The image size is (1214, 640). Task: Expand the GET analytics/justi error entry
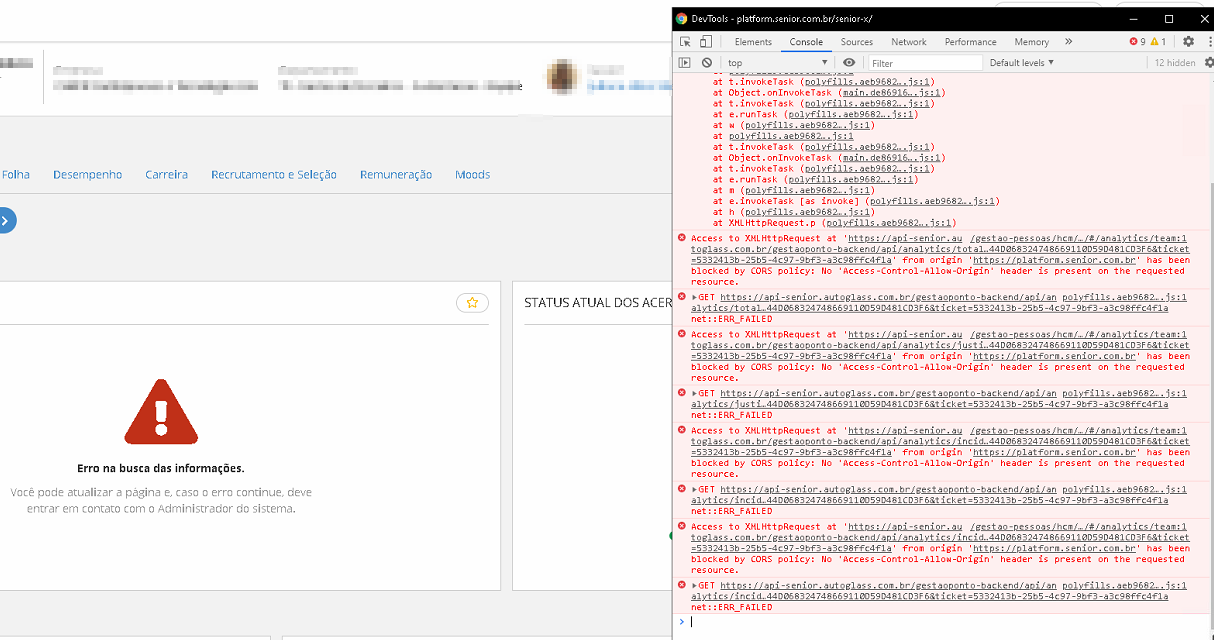(695, 393)
